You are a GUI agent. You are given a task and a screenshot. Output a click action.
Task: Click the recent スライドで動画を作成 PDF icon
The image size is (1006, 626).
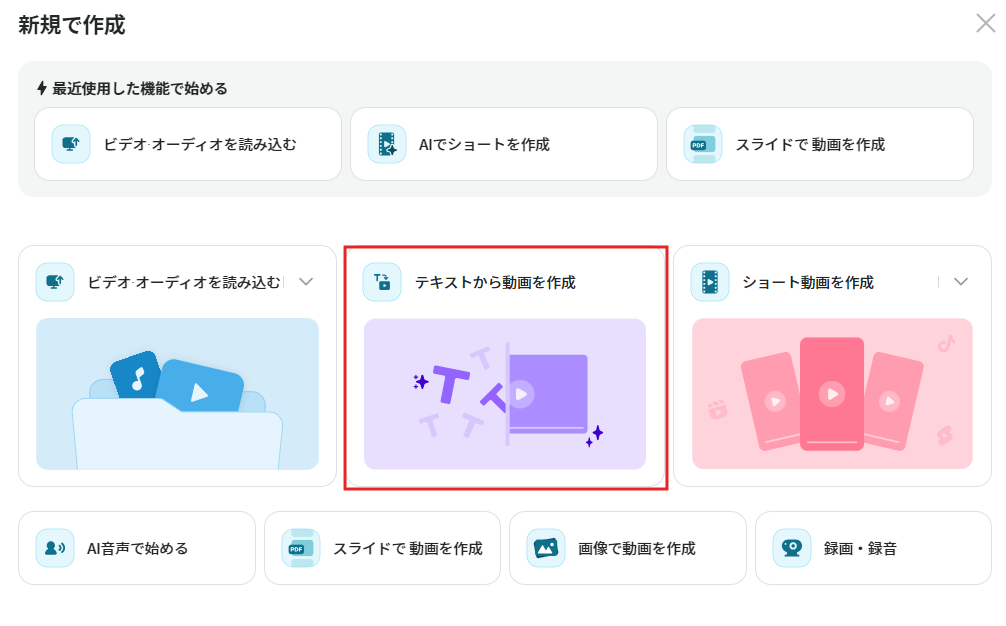(x=703, y=144)
